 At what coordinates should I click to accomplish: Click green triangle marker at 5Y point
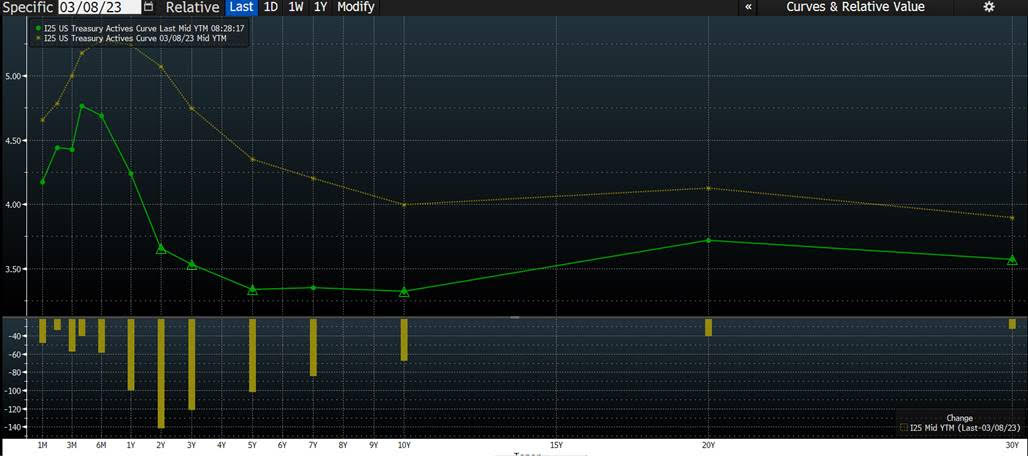(252, 290)
